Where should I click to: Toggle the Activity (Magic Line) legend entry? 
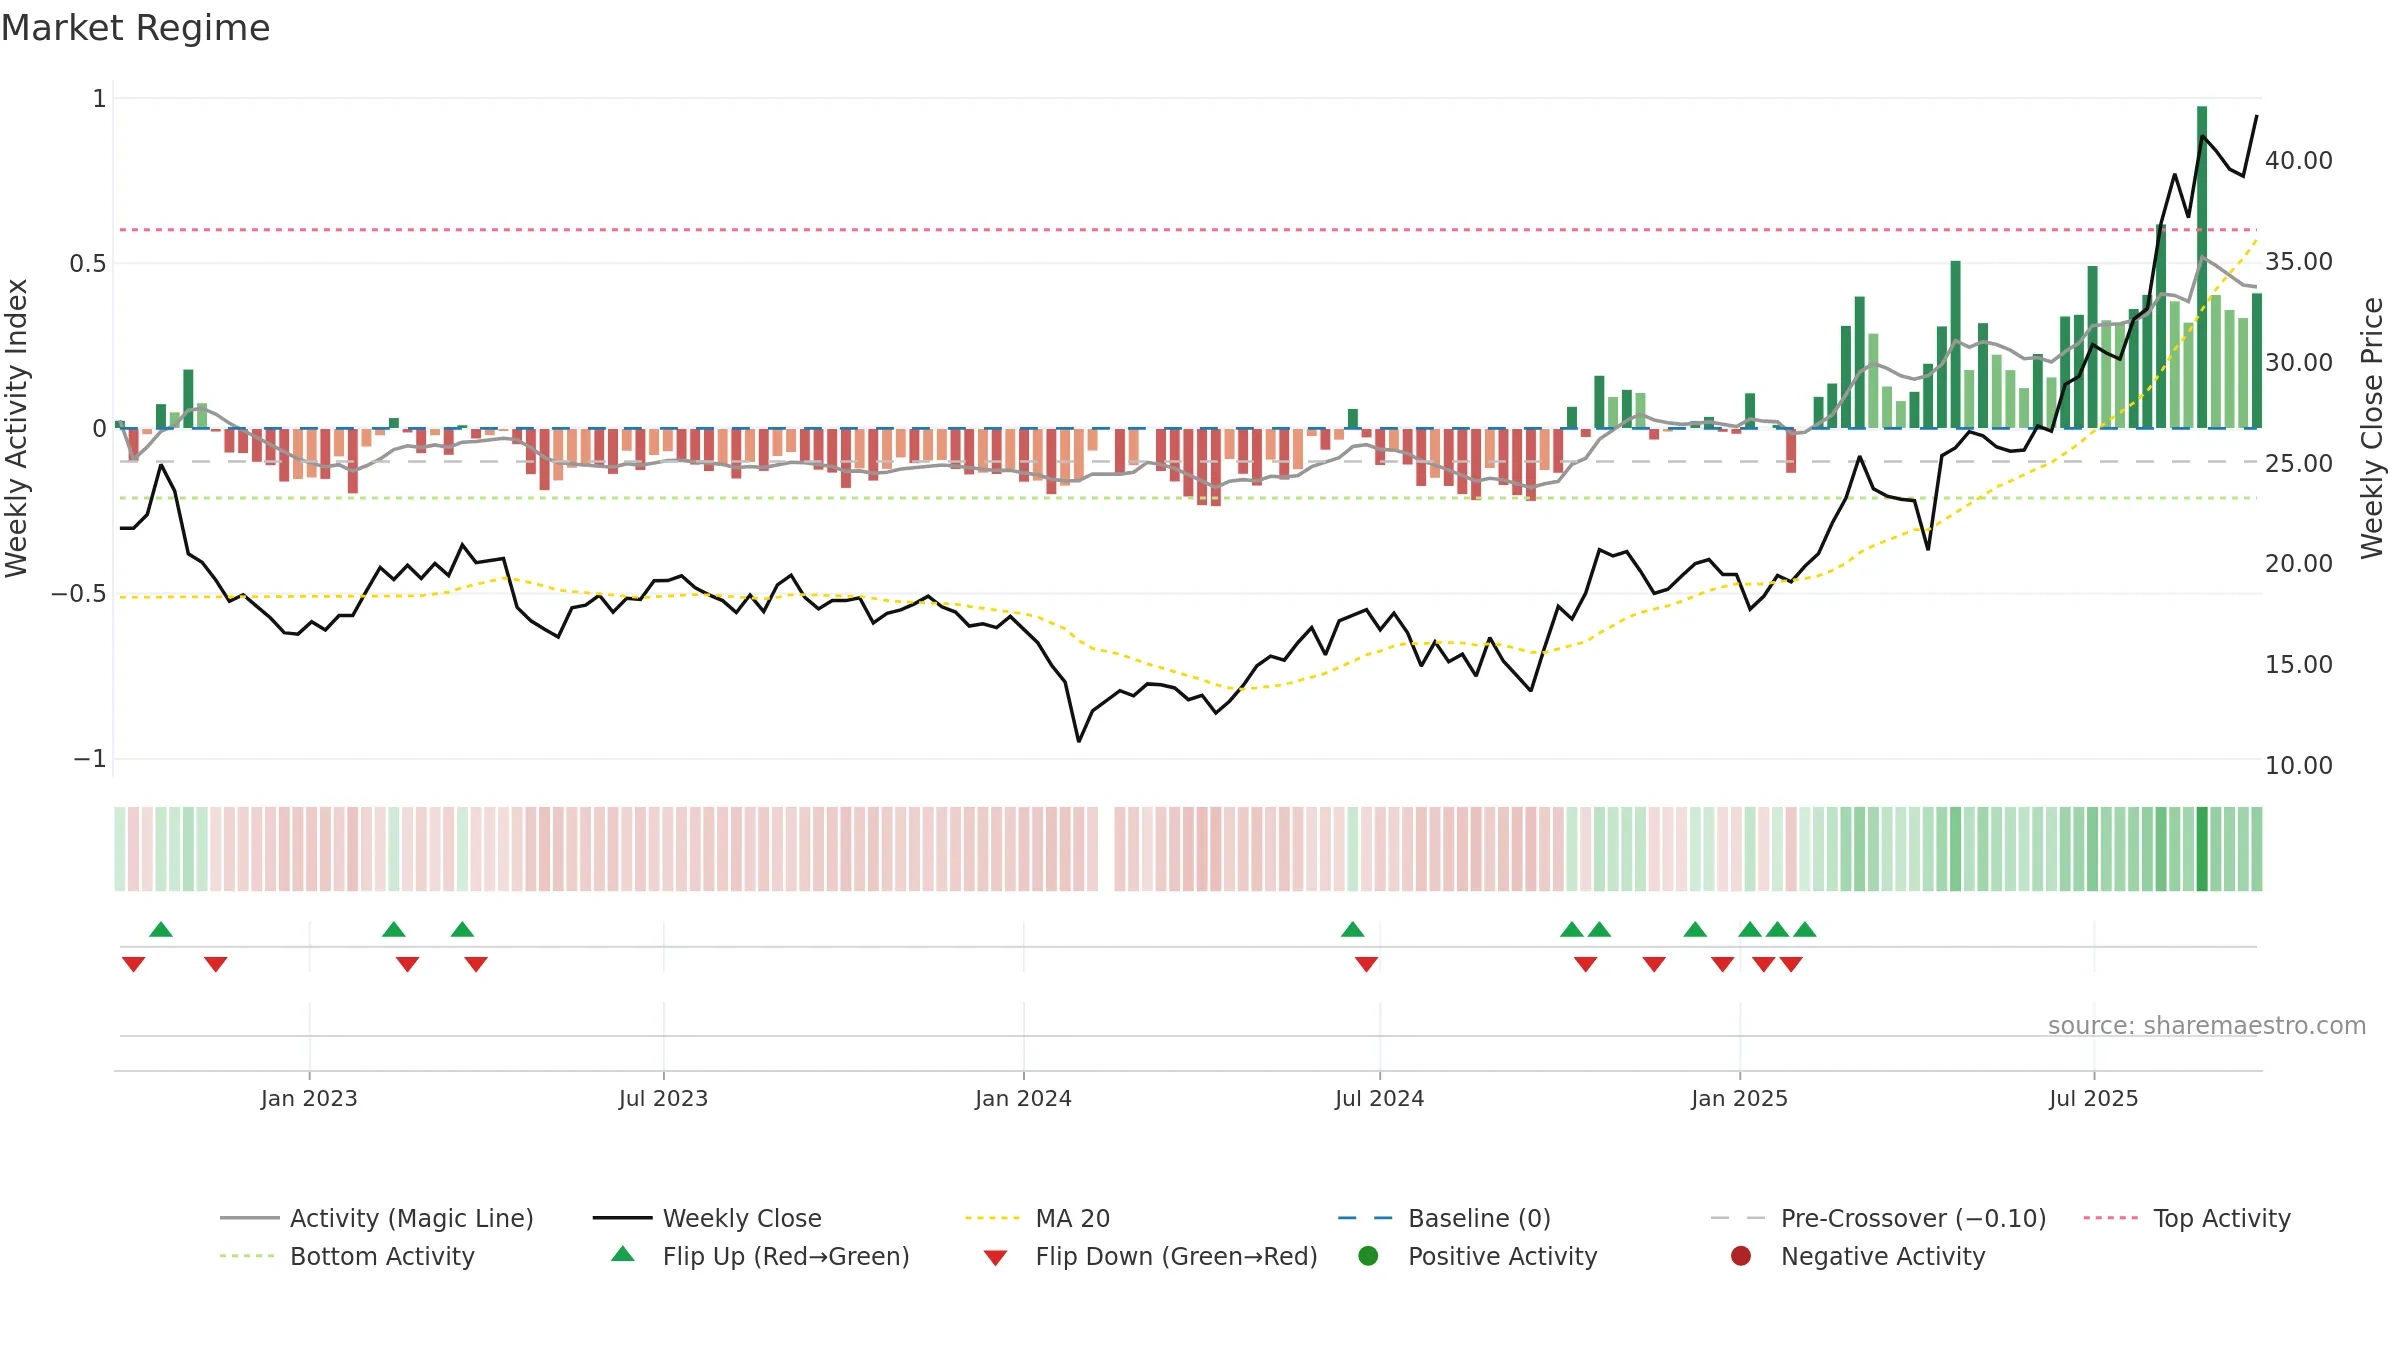click(x=377, y=1218)
